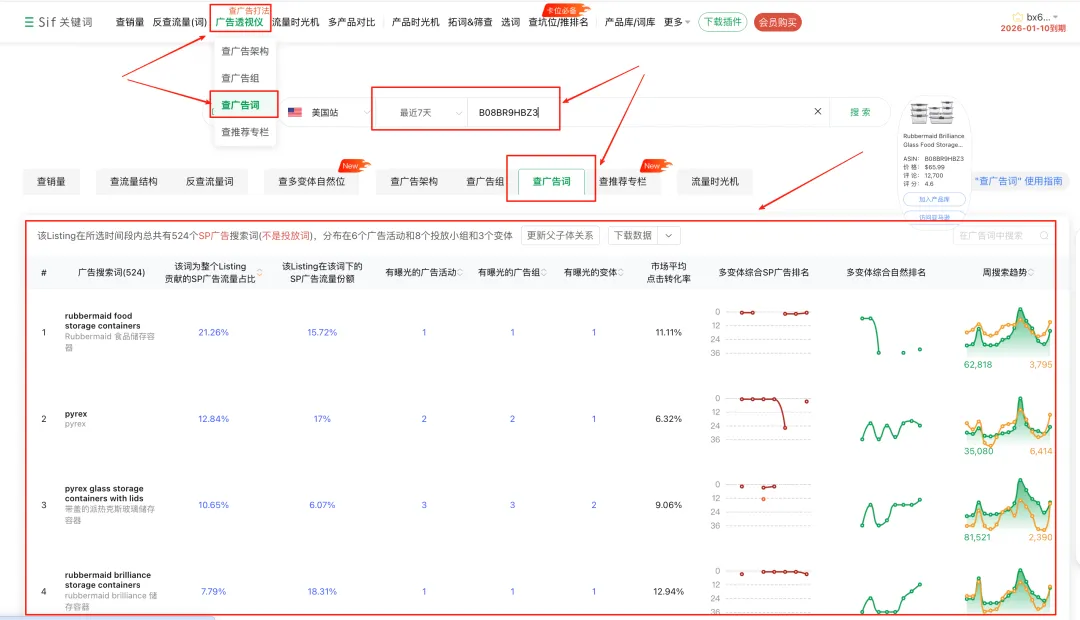
Task: Open weekly search trend chart for pyrex row
Action: point(1008,420)
